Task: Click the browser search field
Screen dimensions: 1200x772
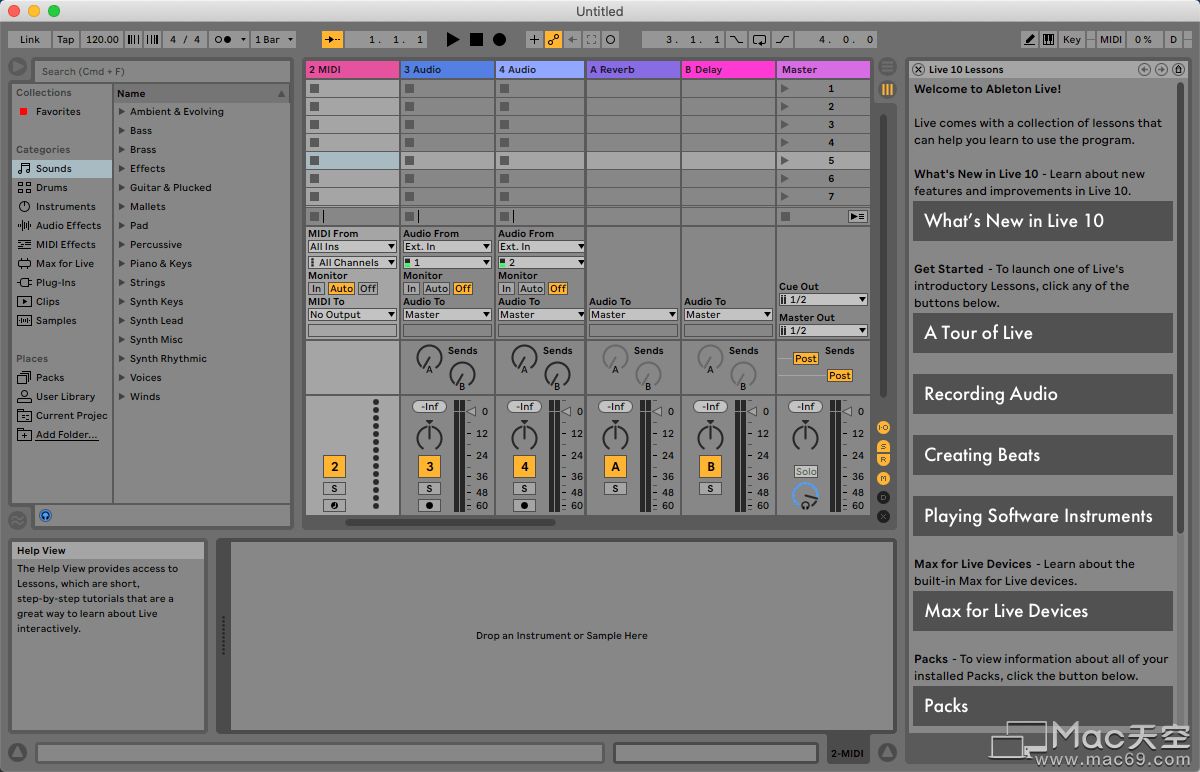Action: click(162, 71)
